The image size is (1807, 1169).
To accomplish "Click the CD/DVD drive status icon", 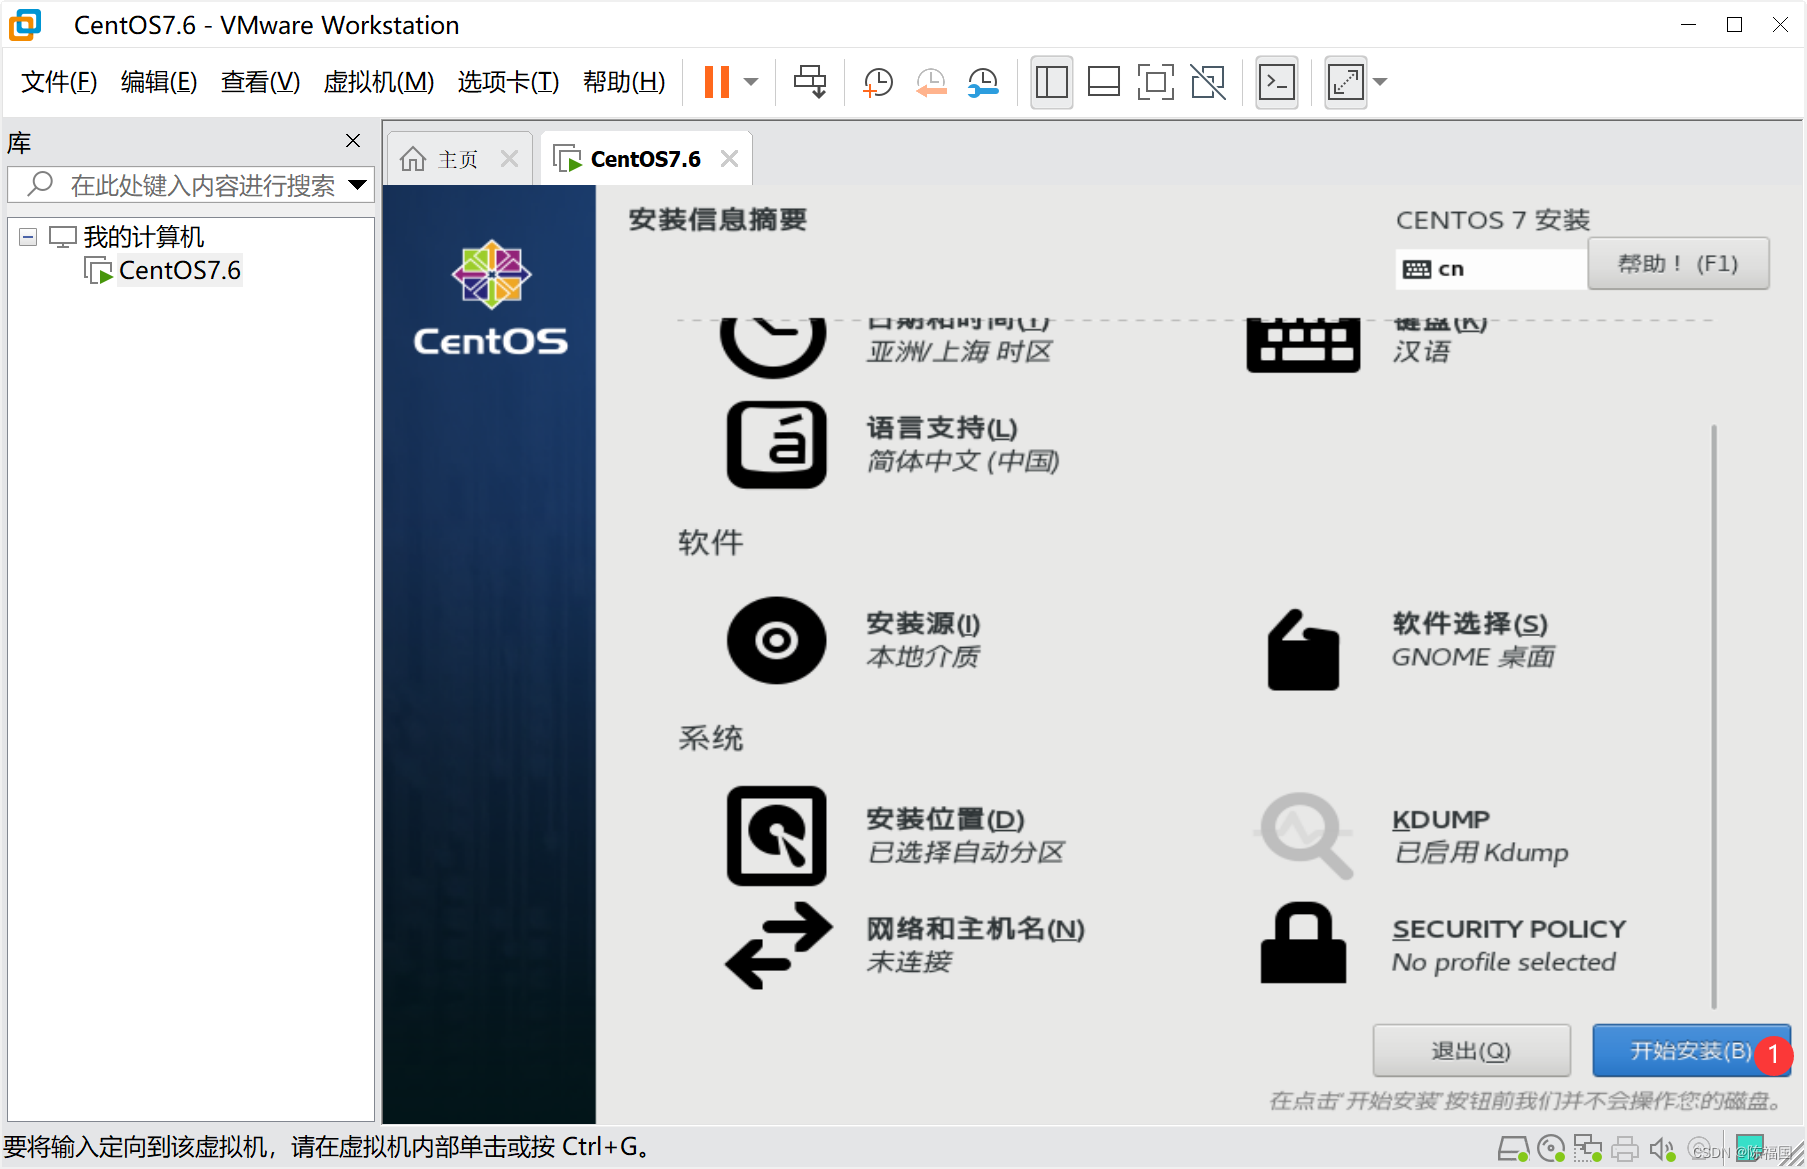I will (x=1551, y=1150).
